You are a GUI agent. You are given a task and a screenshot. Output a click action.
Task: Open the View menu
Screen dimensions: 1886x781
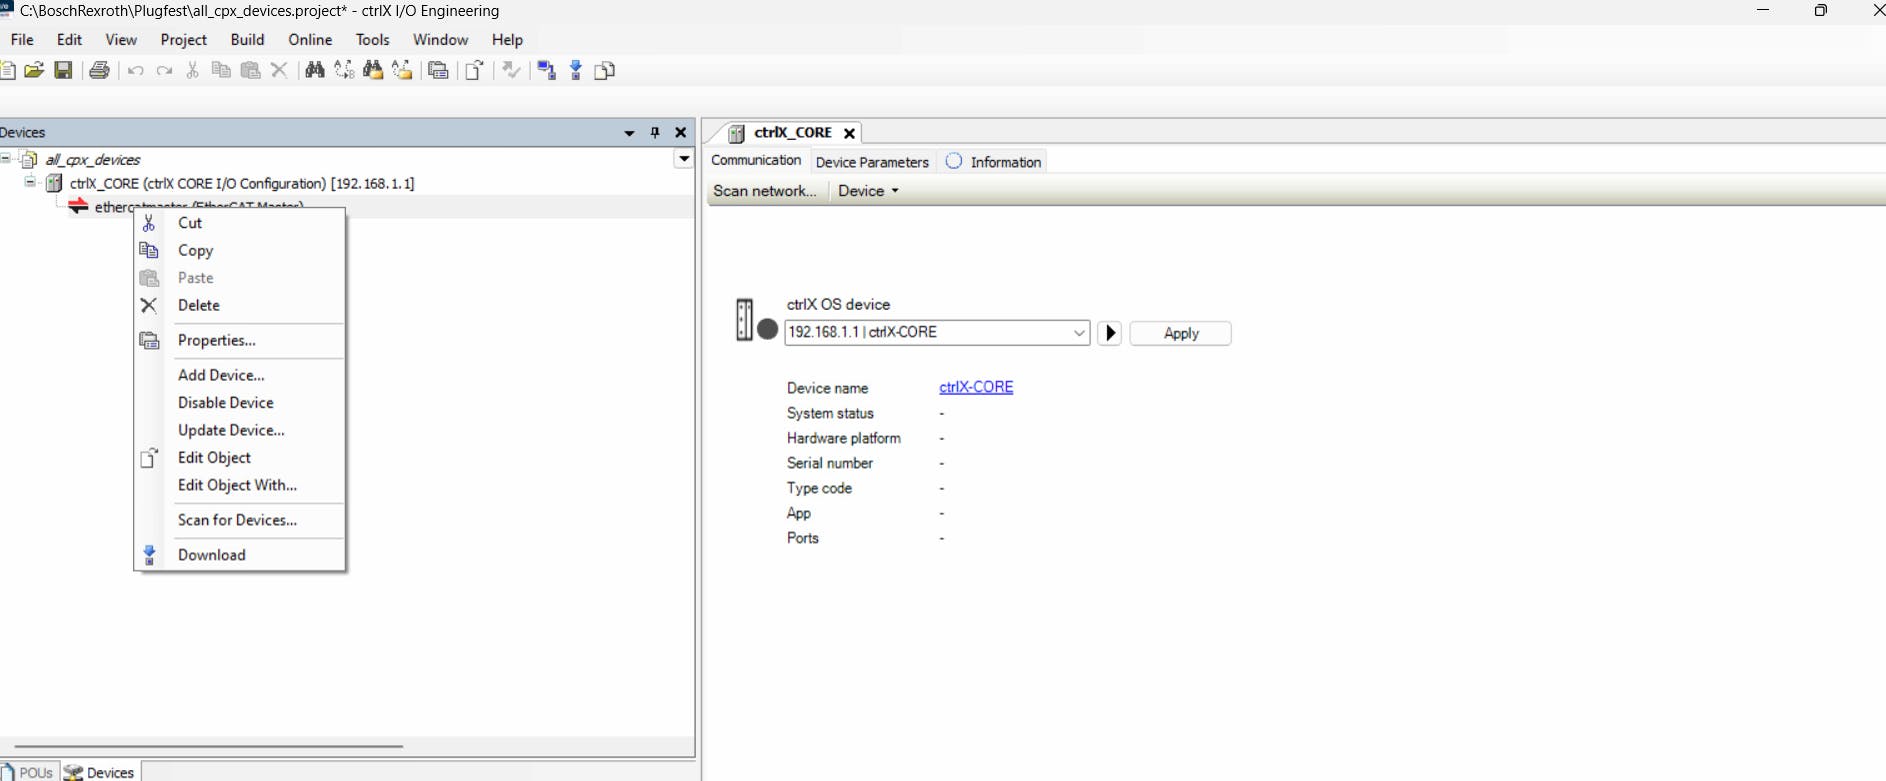click(x=121, y=39)
